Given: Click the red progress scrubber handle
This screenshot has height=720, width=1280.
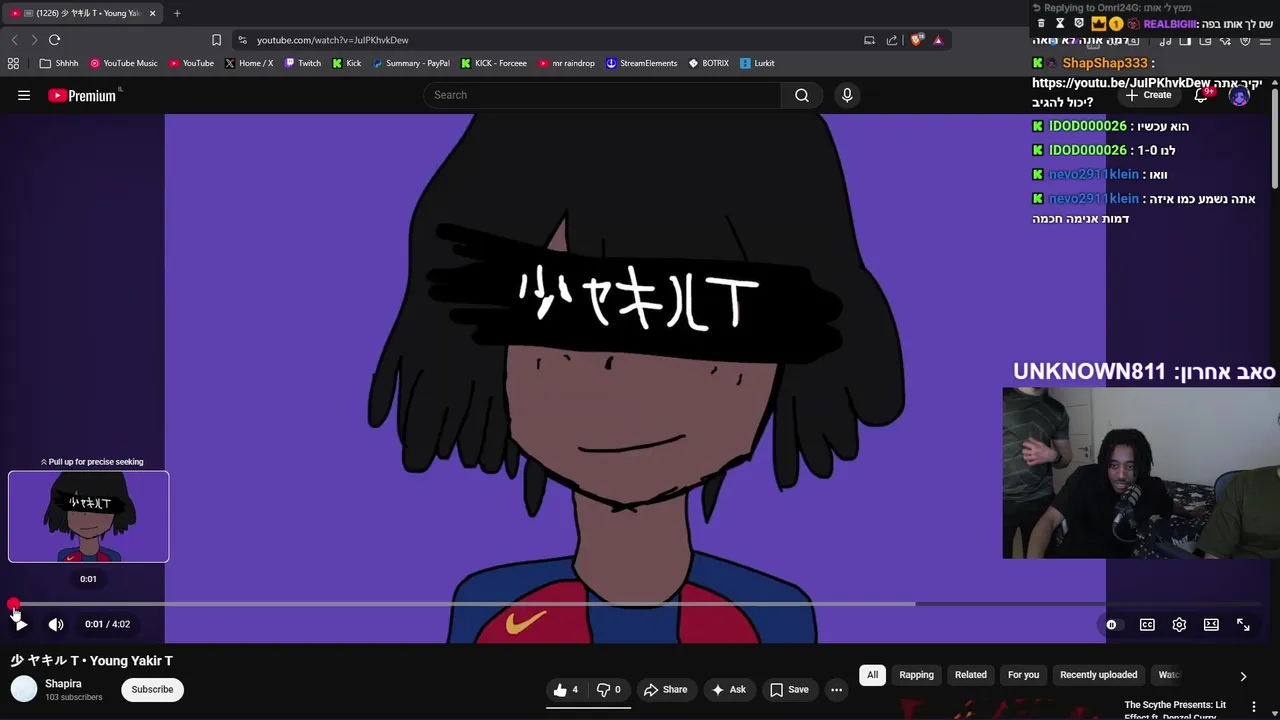Looking at the screenshot, I should coord(13,604).
